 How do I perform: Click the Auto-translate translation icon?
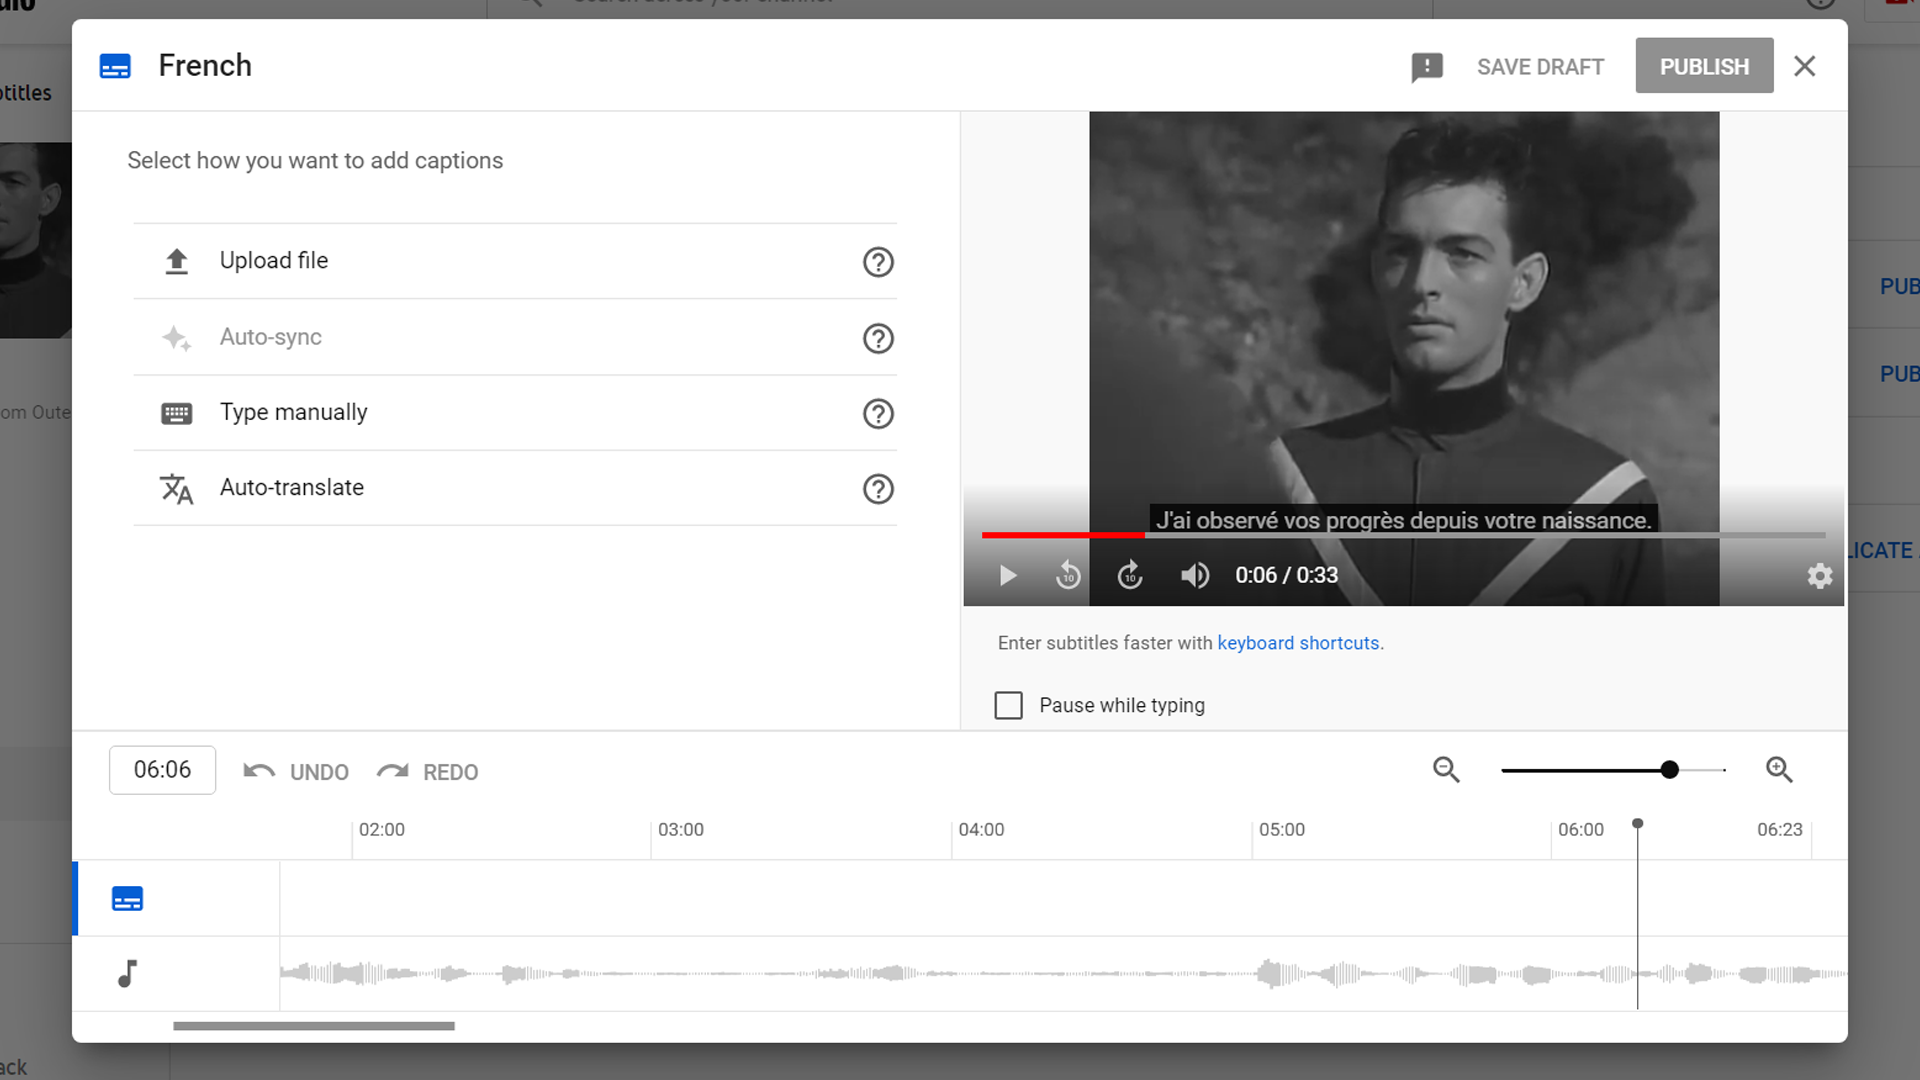click(x=176, y=489)
